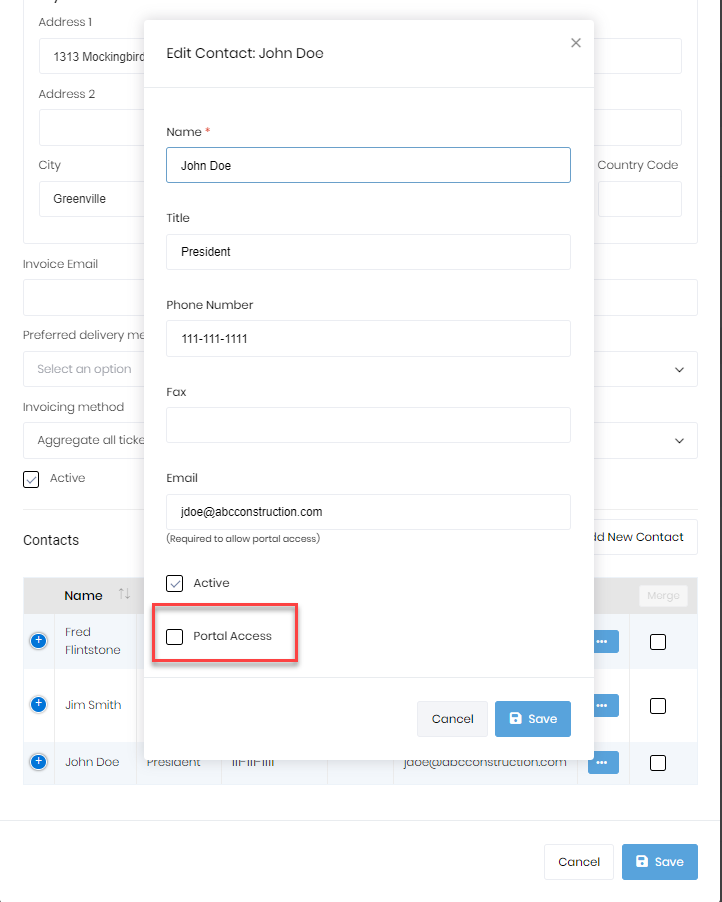Cancel the customer page at bottom
This screenshot has height=902, width=722.
point(579,861)
